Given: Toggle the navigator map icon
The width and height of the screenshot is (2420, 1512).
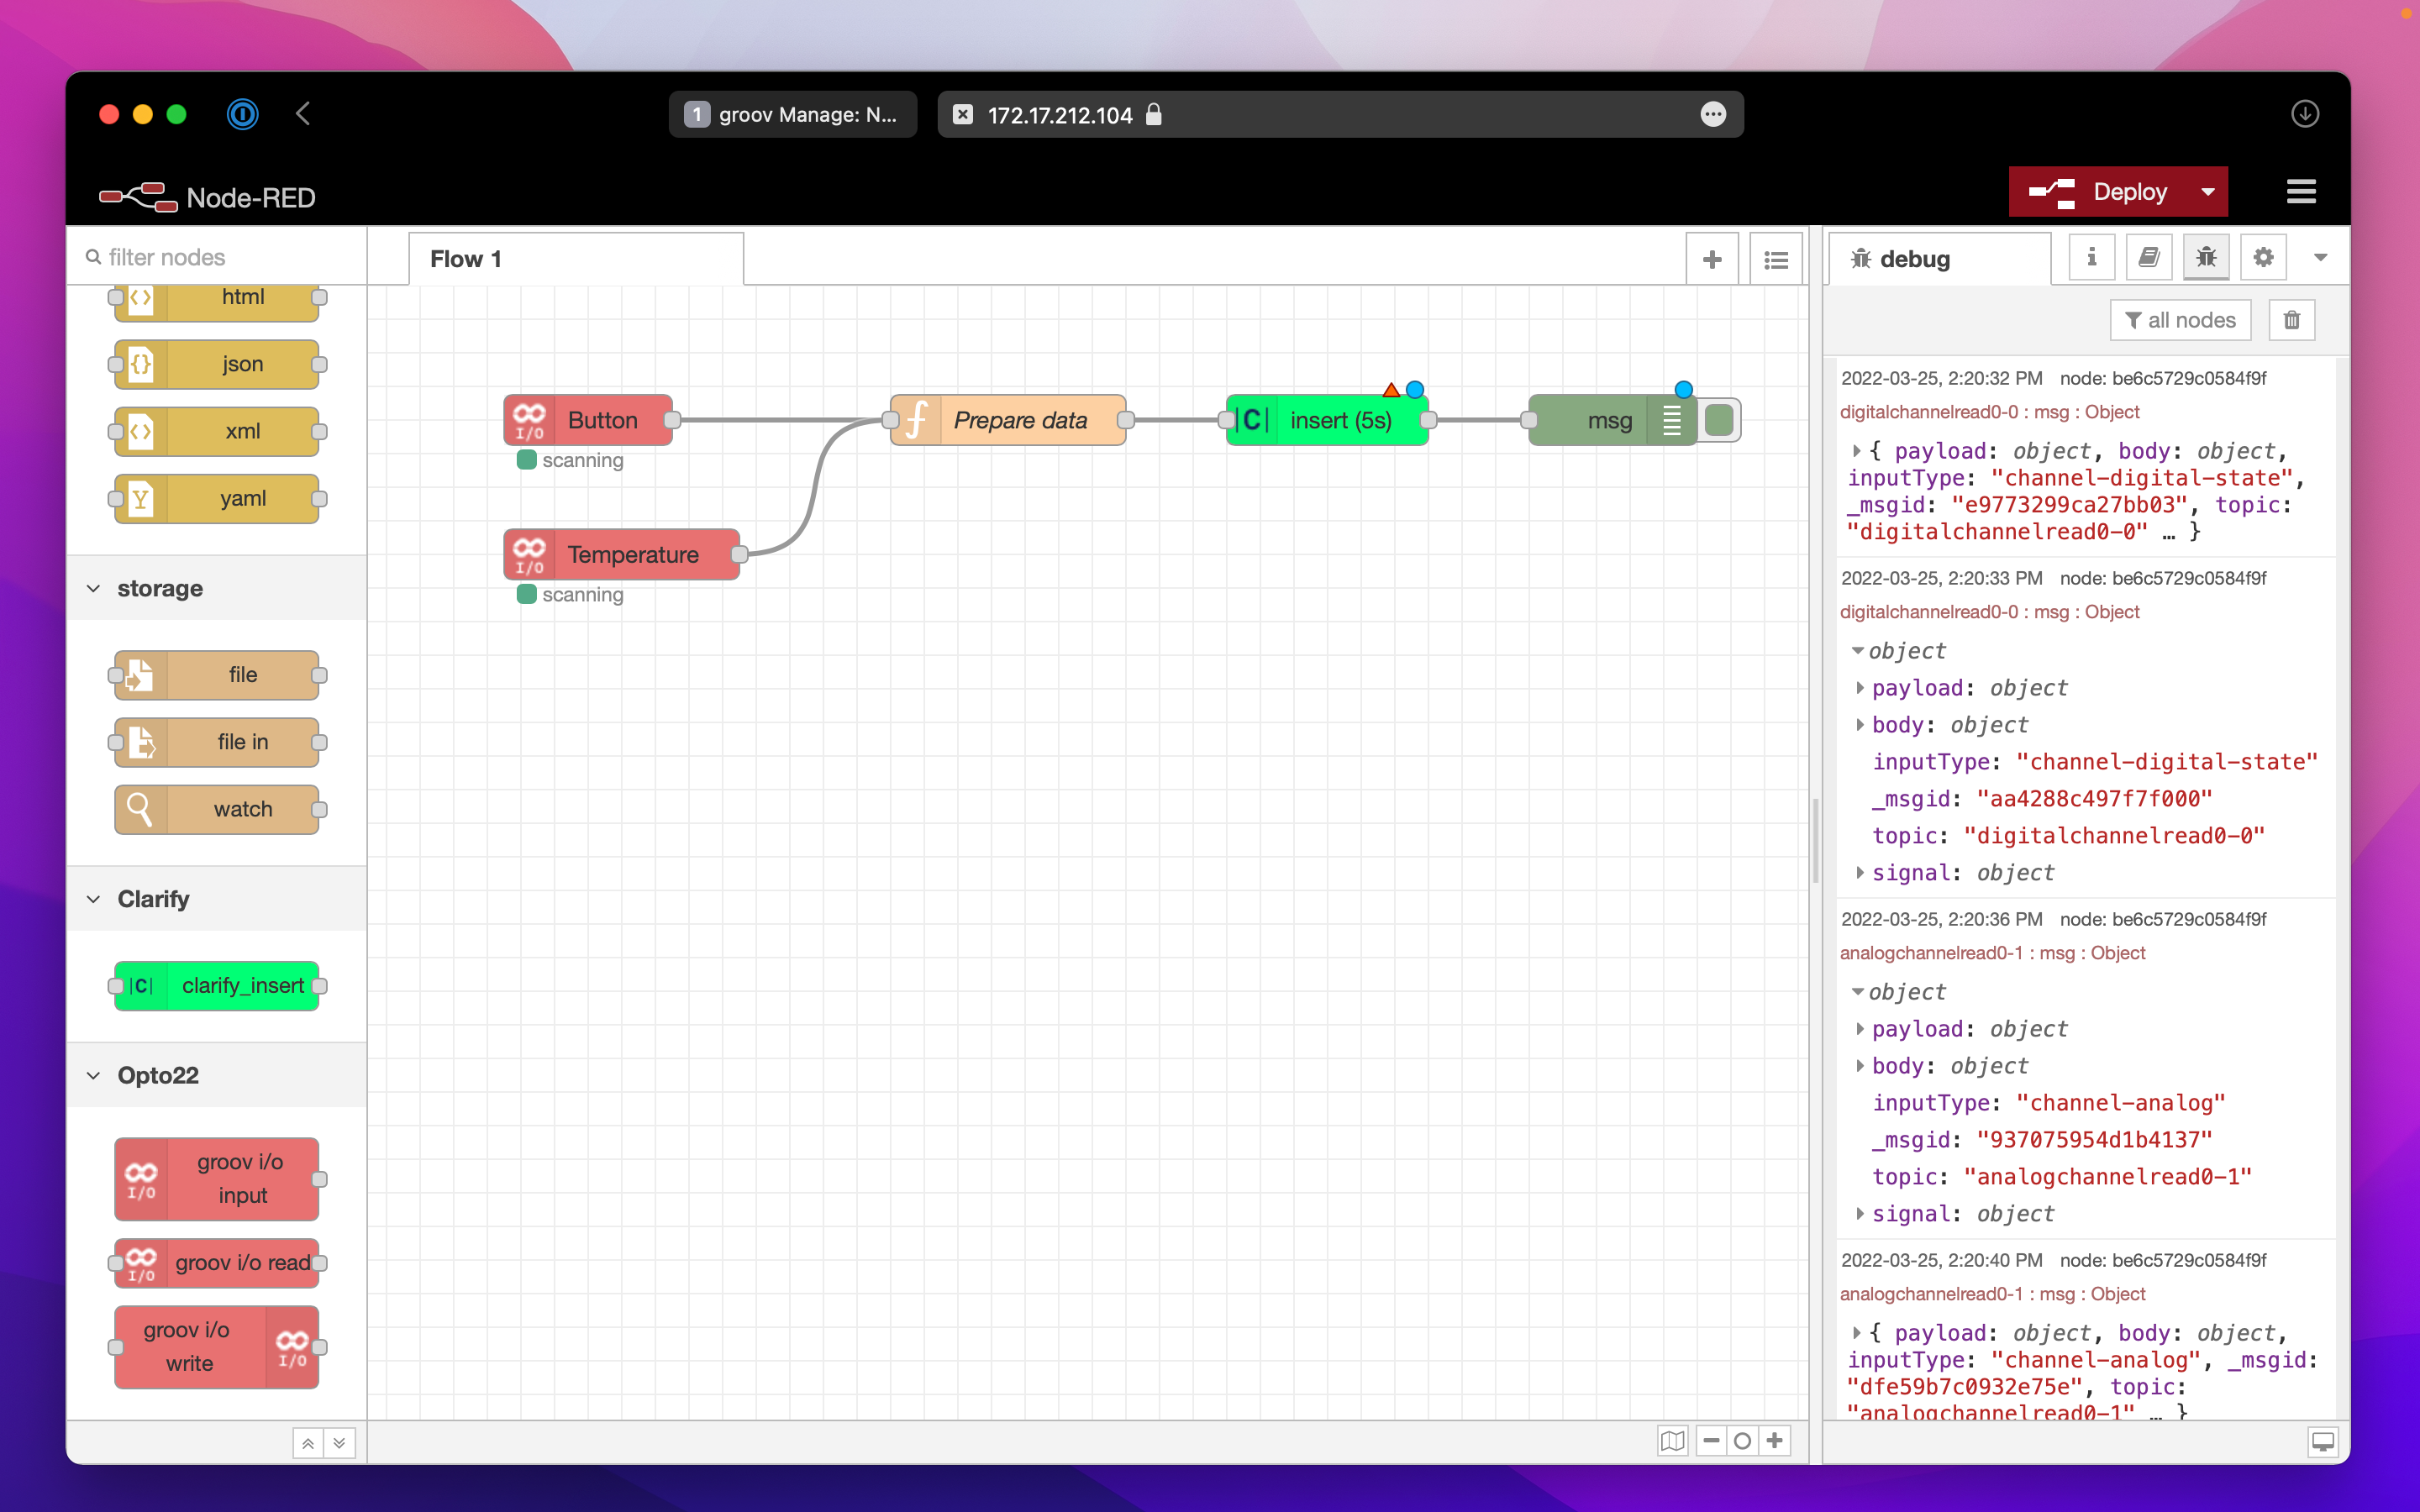Looking at the screenshot, I should point(1672,1441).
